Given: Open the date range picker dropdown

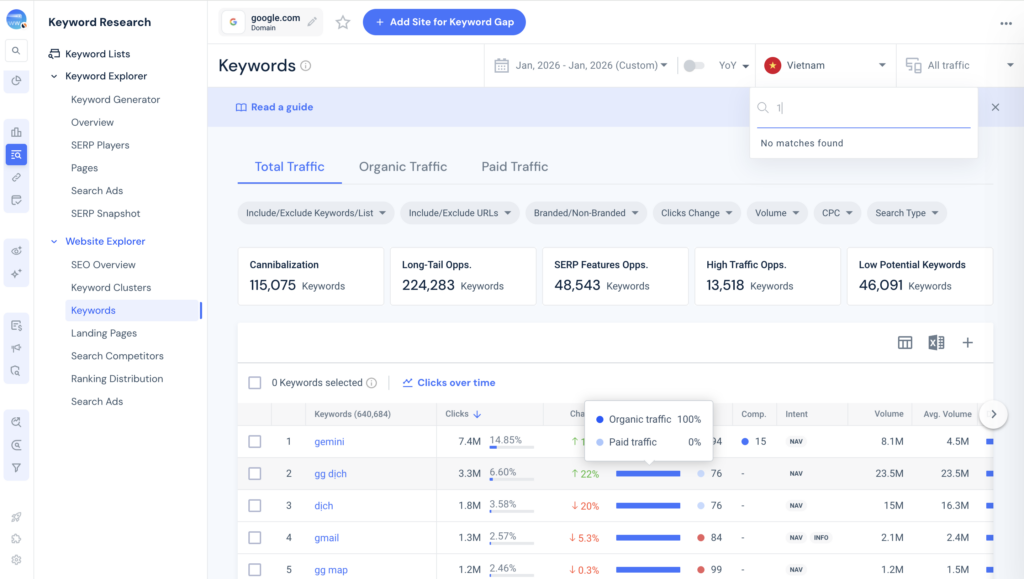Looking at the screenshot, I should click(x=582, y=66).
